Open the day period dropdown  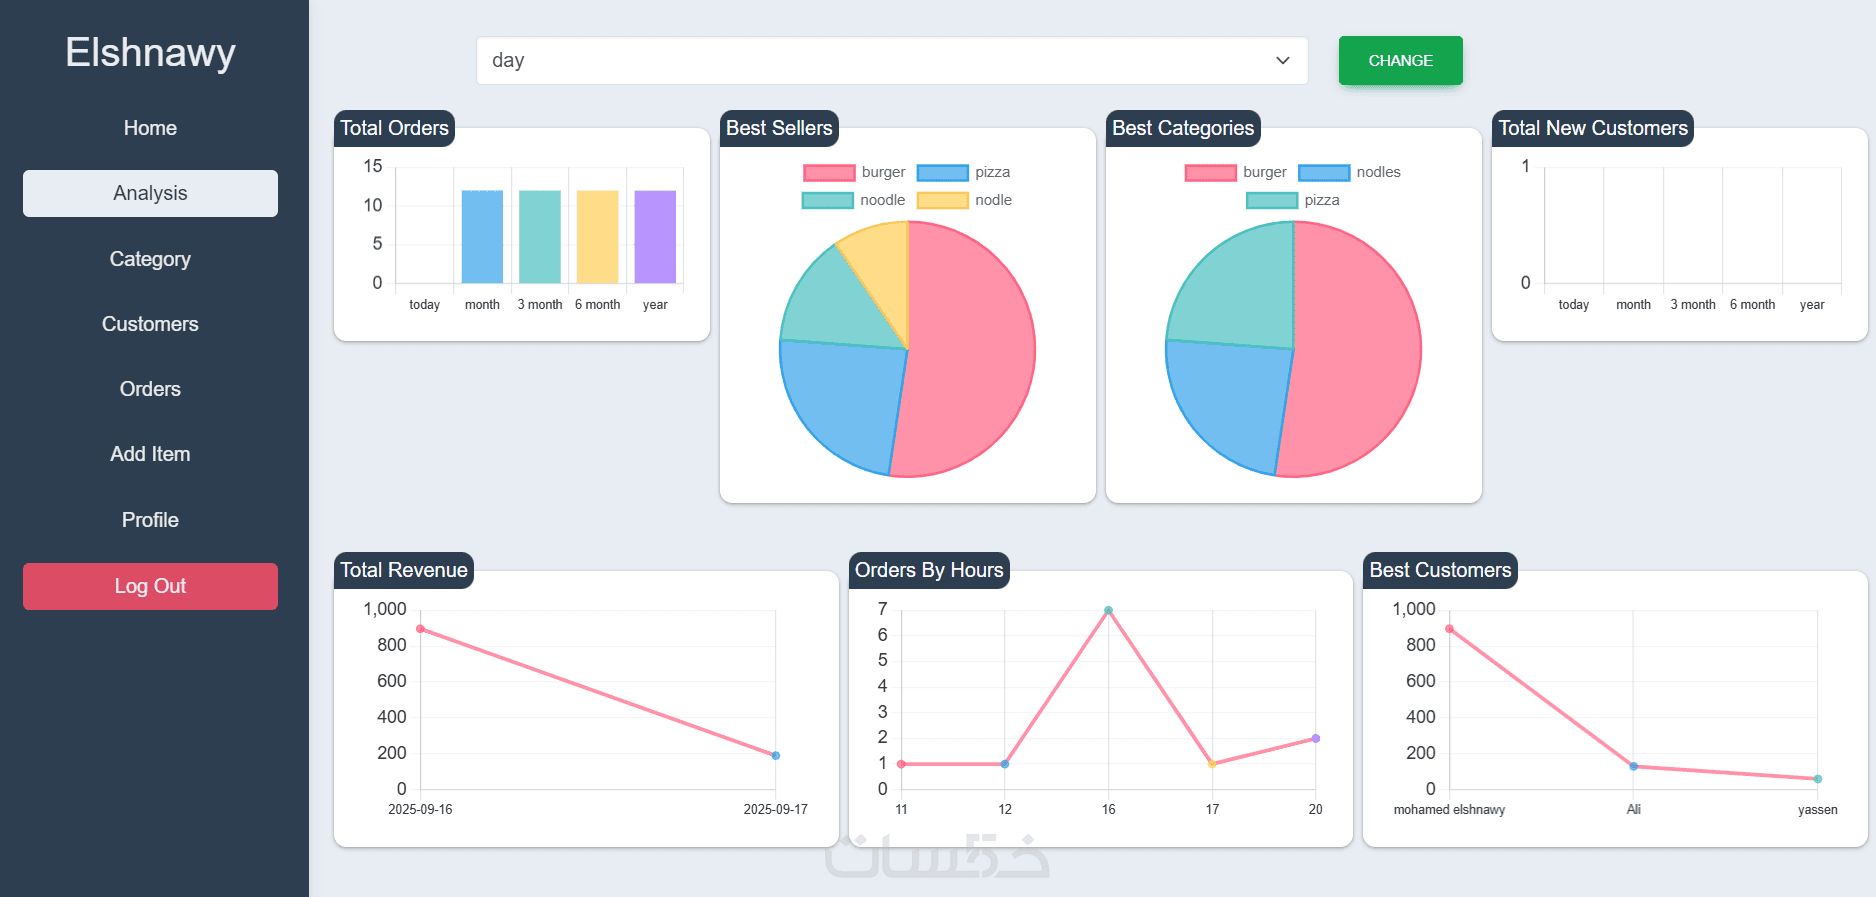[892, 61]
